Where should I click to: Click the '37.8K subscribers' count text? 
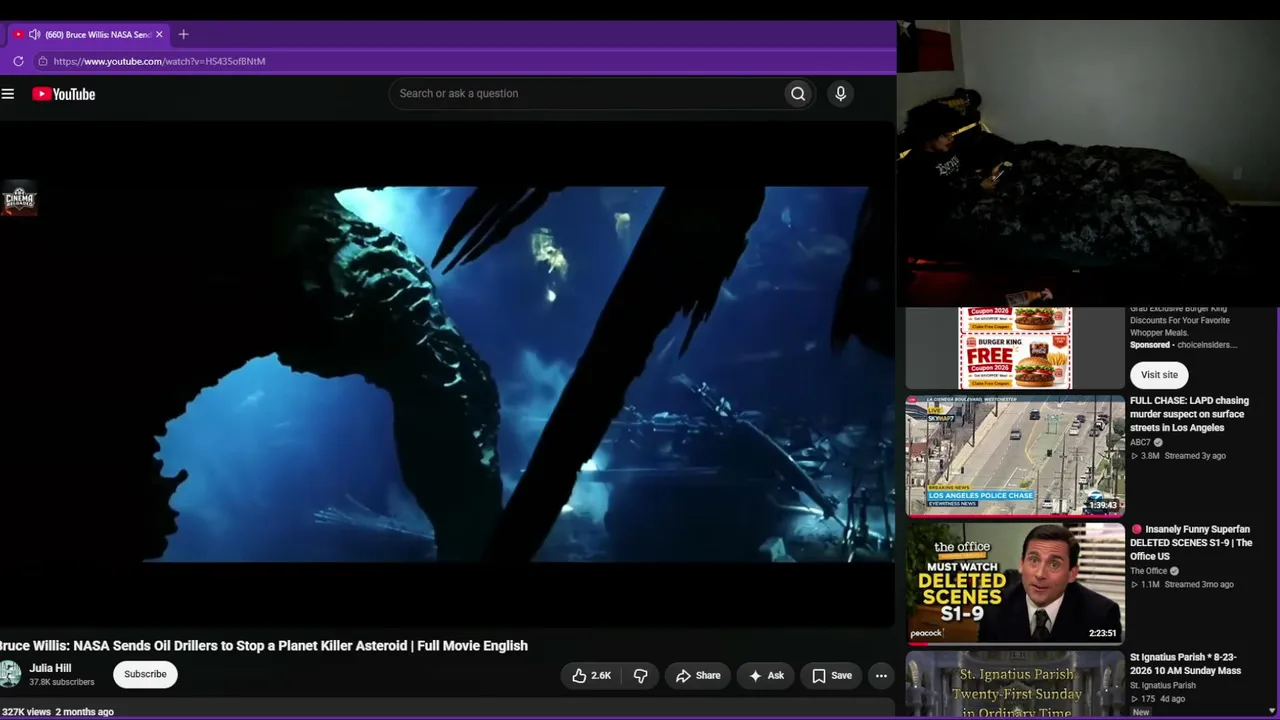pos(62,683)
